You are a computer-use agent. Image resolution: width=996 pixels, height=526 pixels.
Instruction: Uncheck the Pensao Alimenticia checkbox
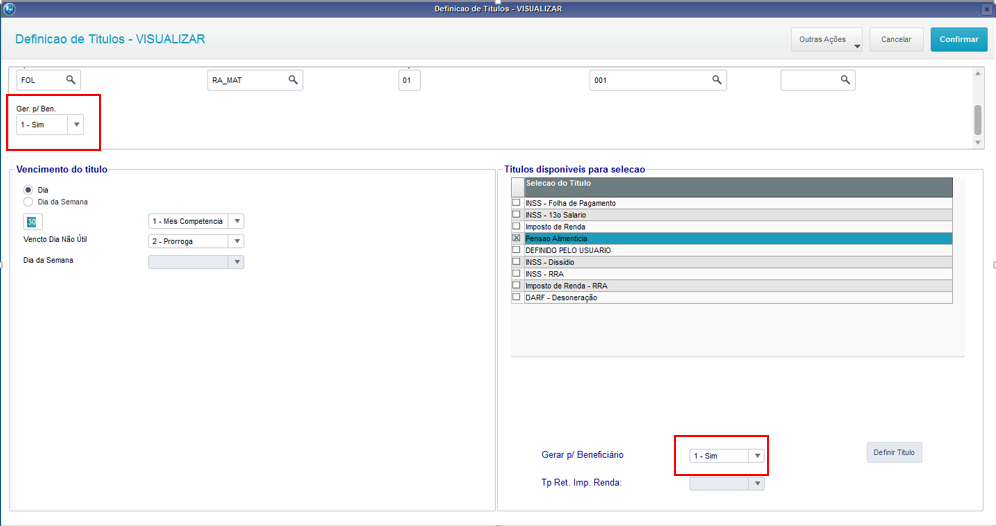[516, 238]
